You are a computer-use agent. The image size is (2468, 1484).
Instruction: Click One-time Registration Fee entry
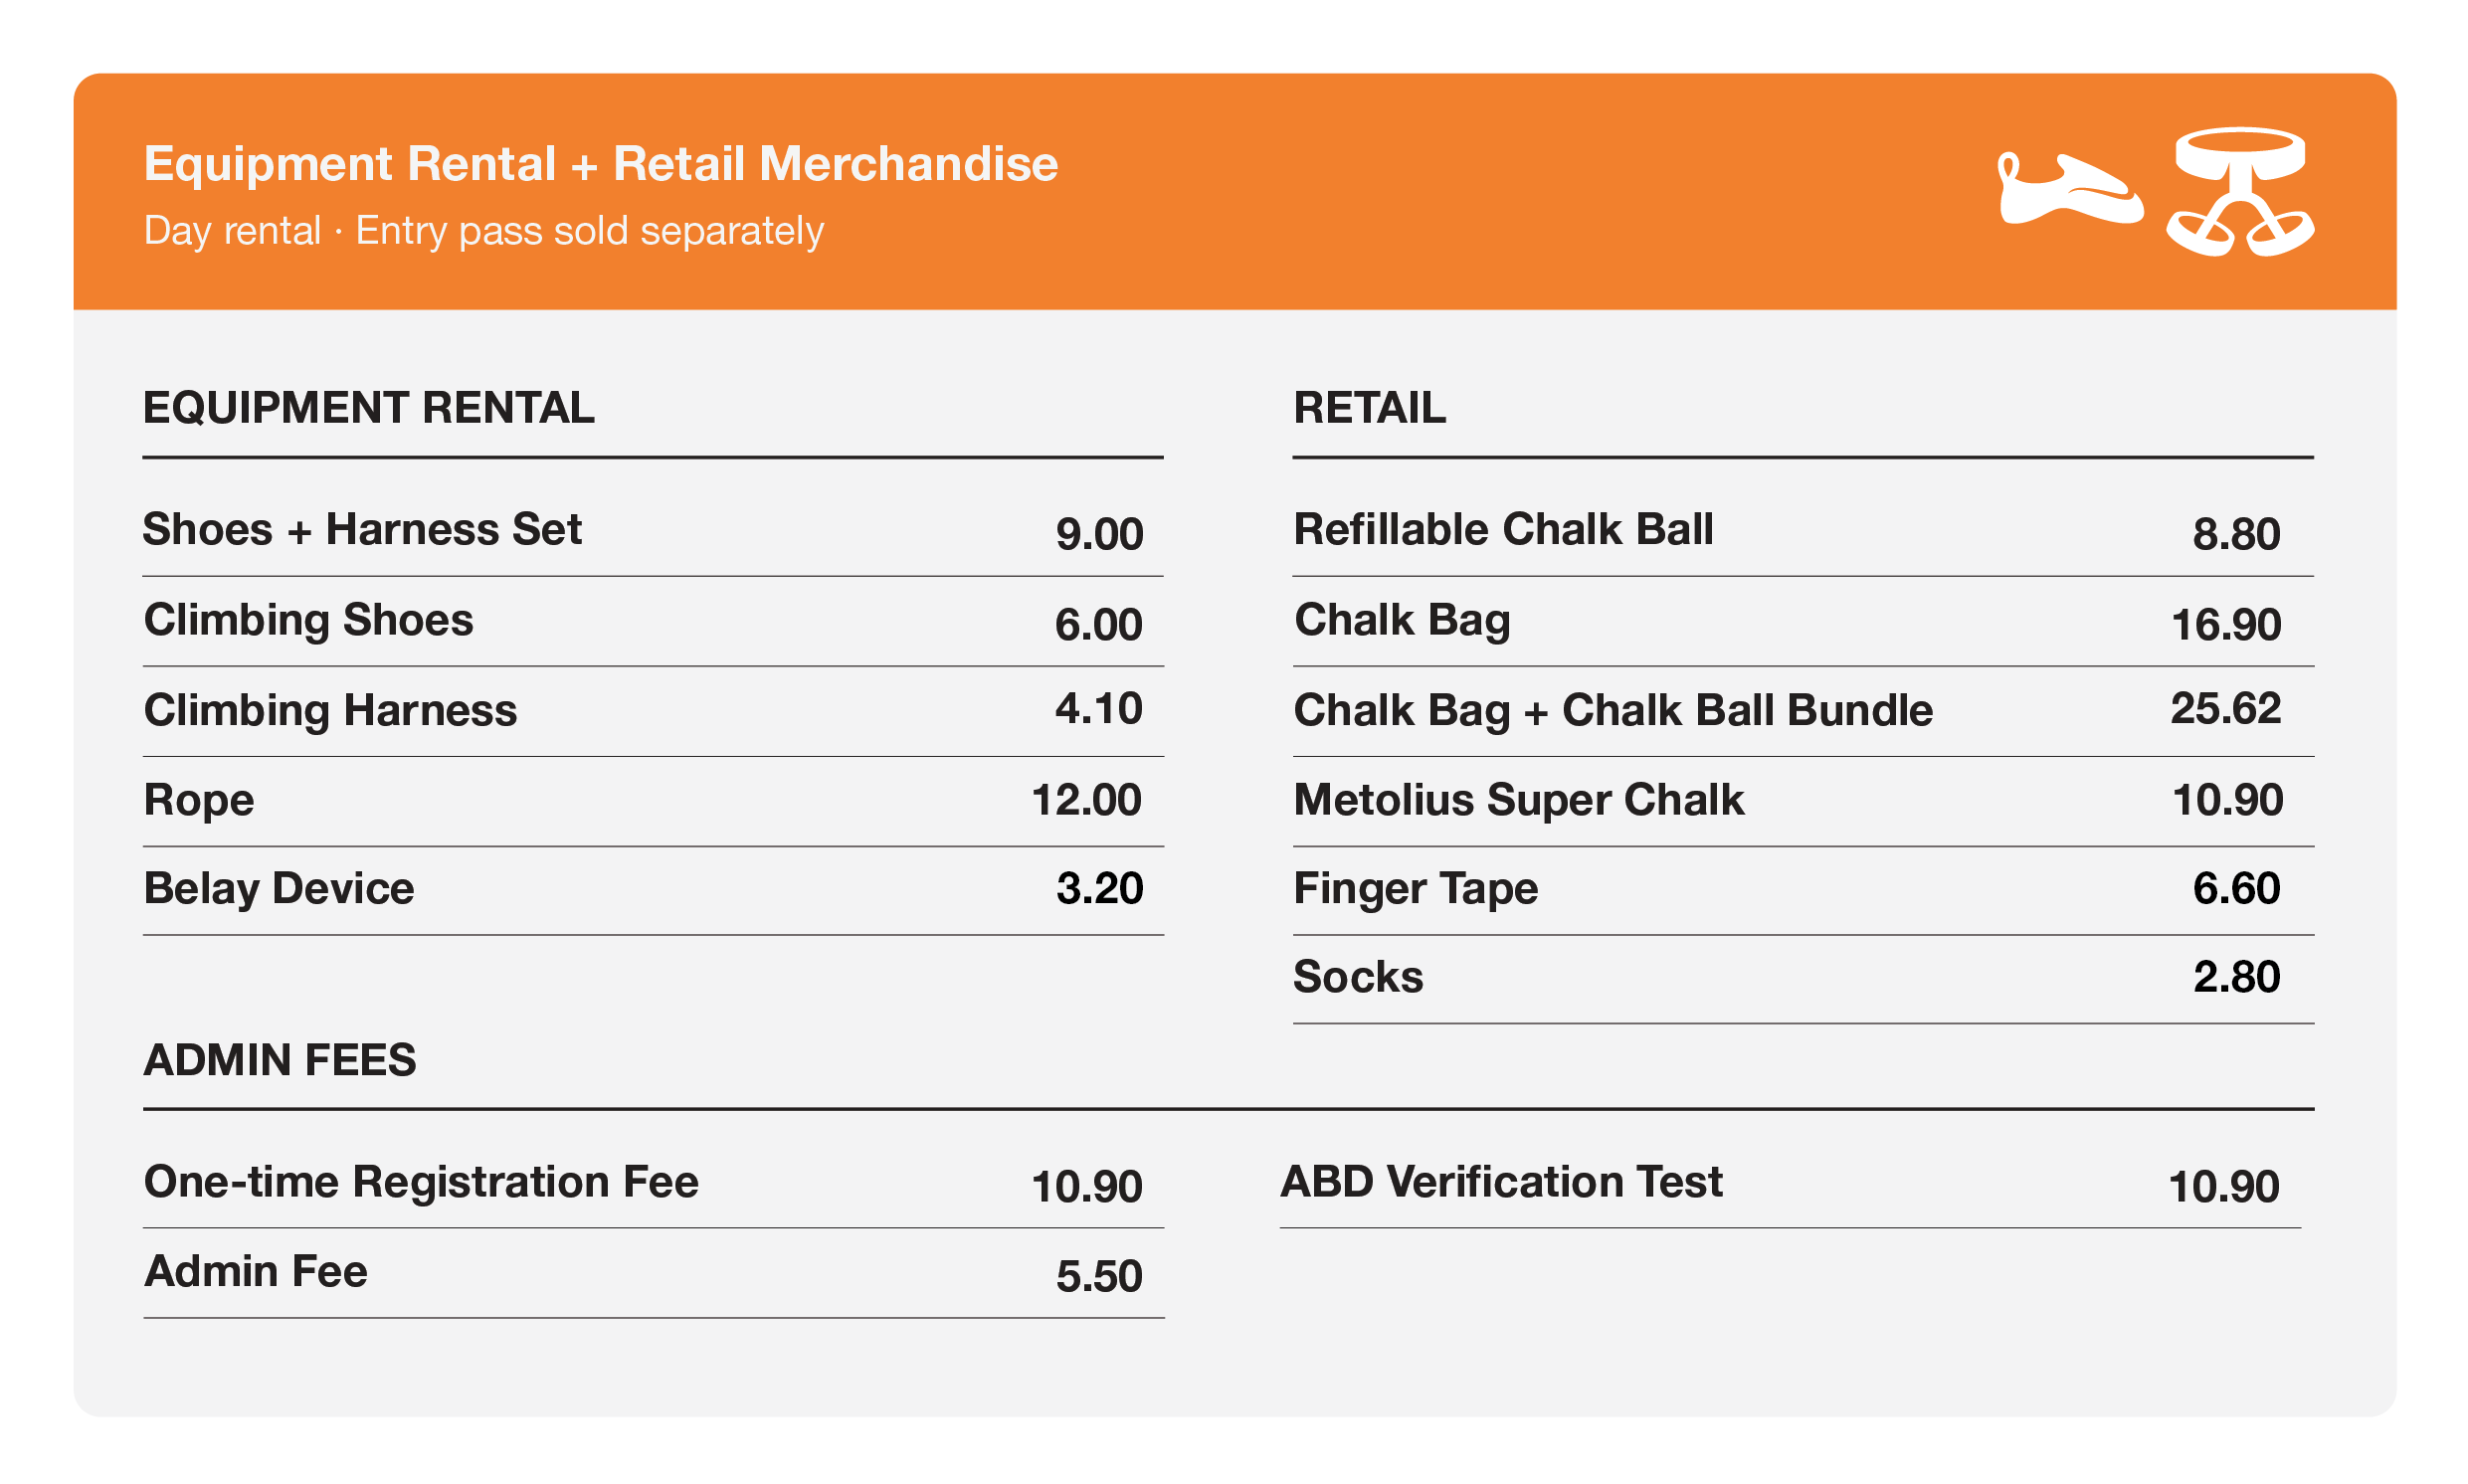pyautogui.click(x=653, y=1183)
